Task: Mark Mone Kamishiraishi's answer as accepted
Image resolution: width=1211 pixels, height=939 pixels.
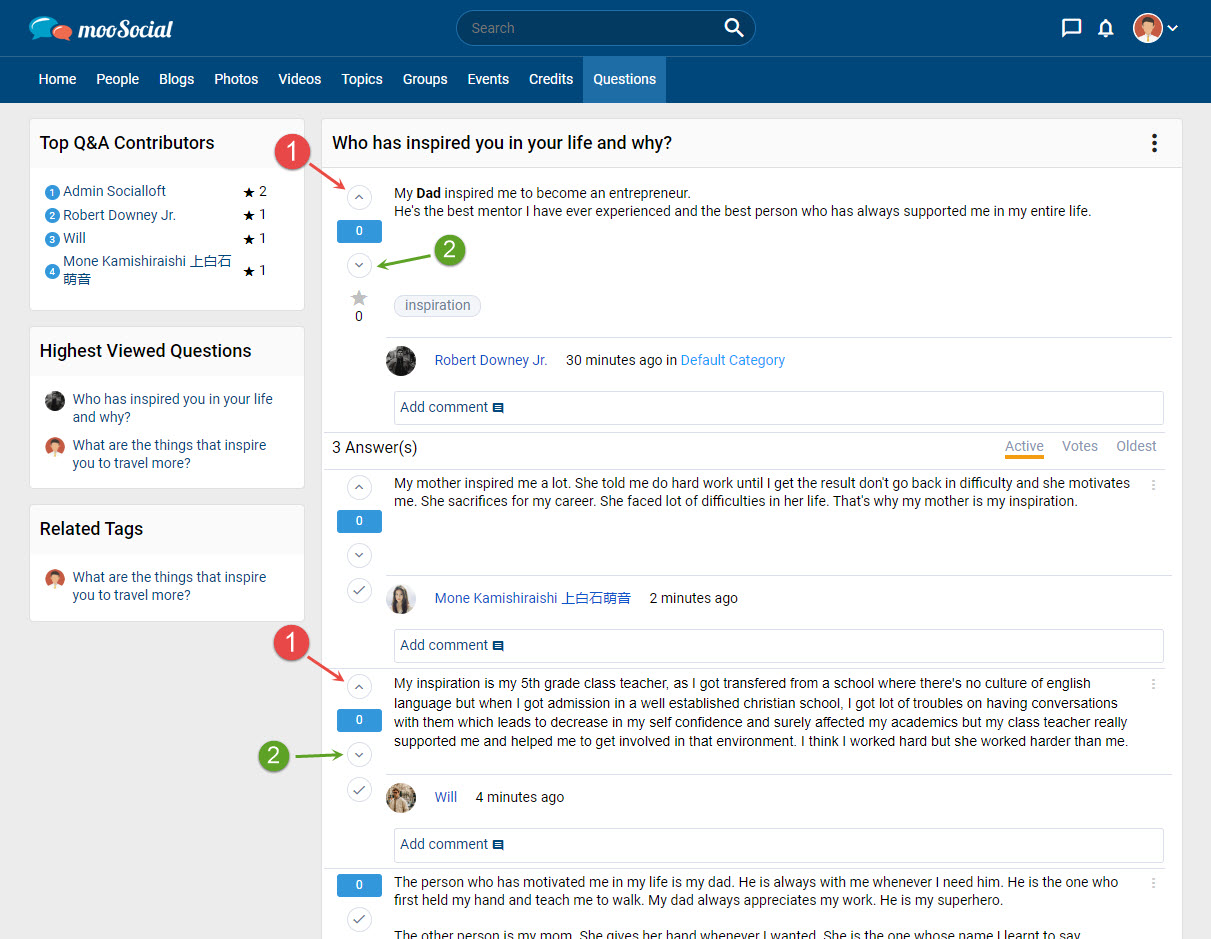Action: point(359,590)
